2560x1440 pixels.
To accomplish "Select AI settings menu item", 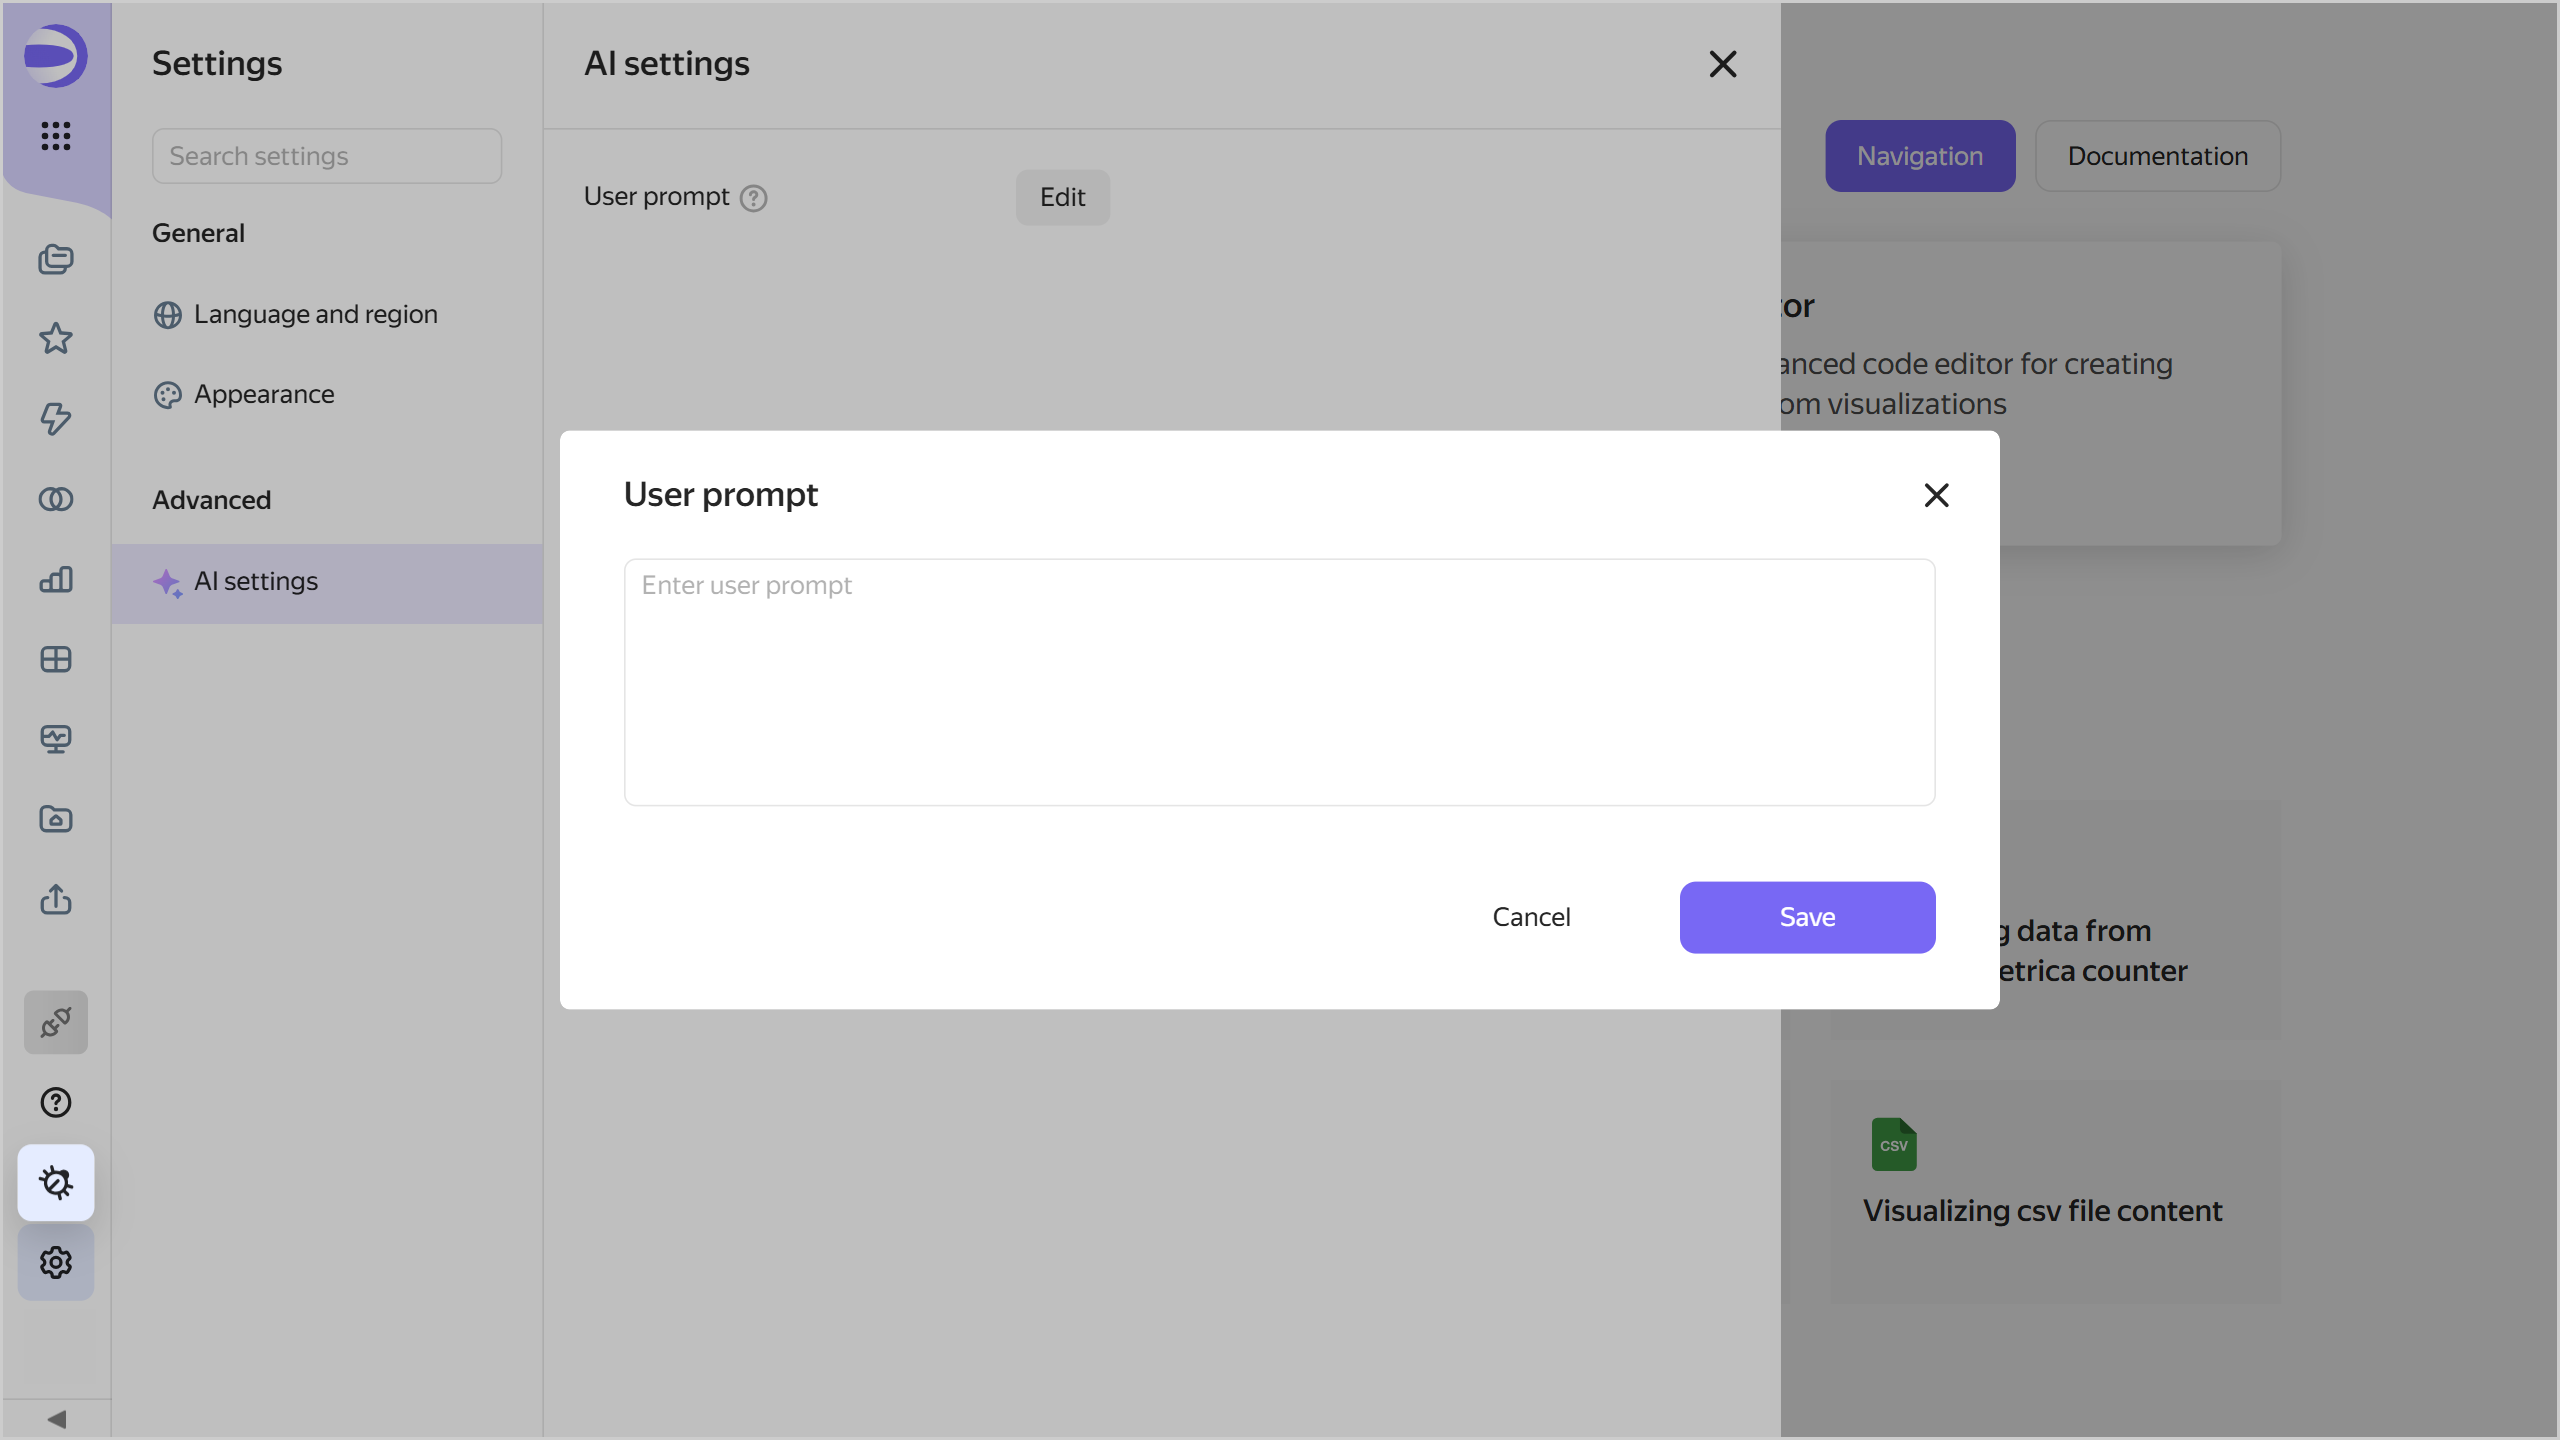I will click(256, 582).
